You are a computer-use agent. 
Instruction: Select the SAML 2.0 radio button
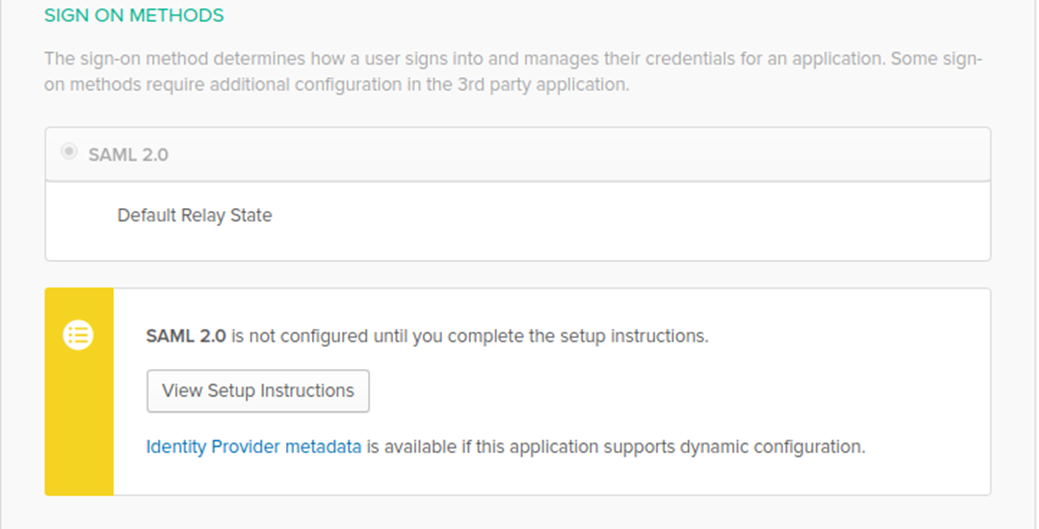click(69, 152)
